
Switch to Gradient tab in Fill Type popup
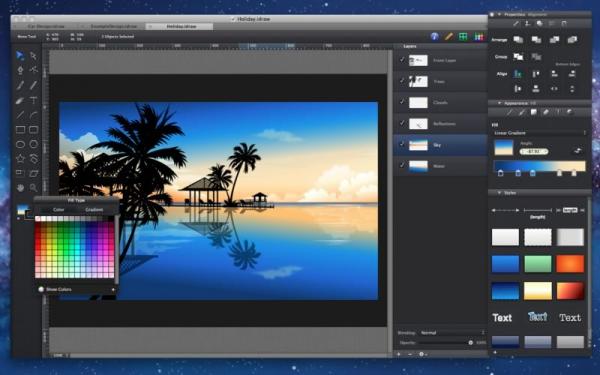(94, 210)
